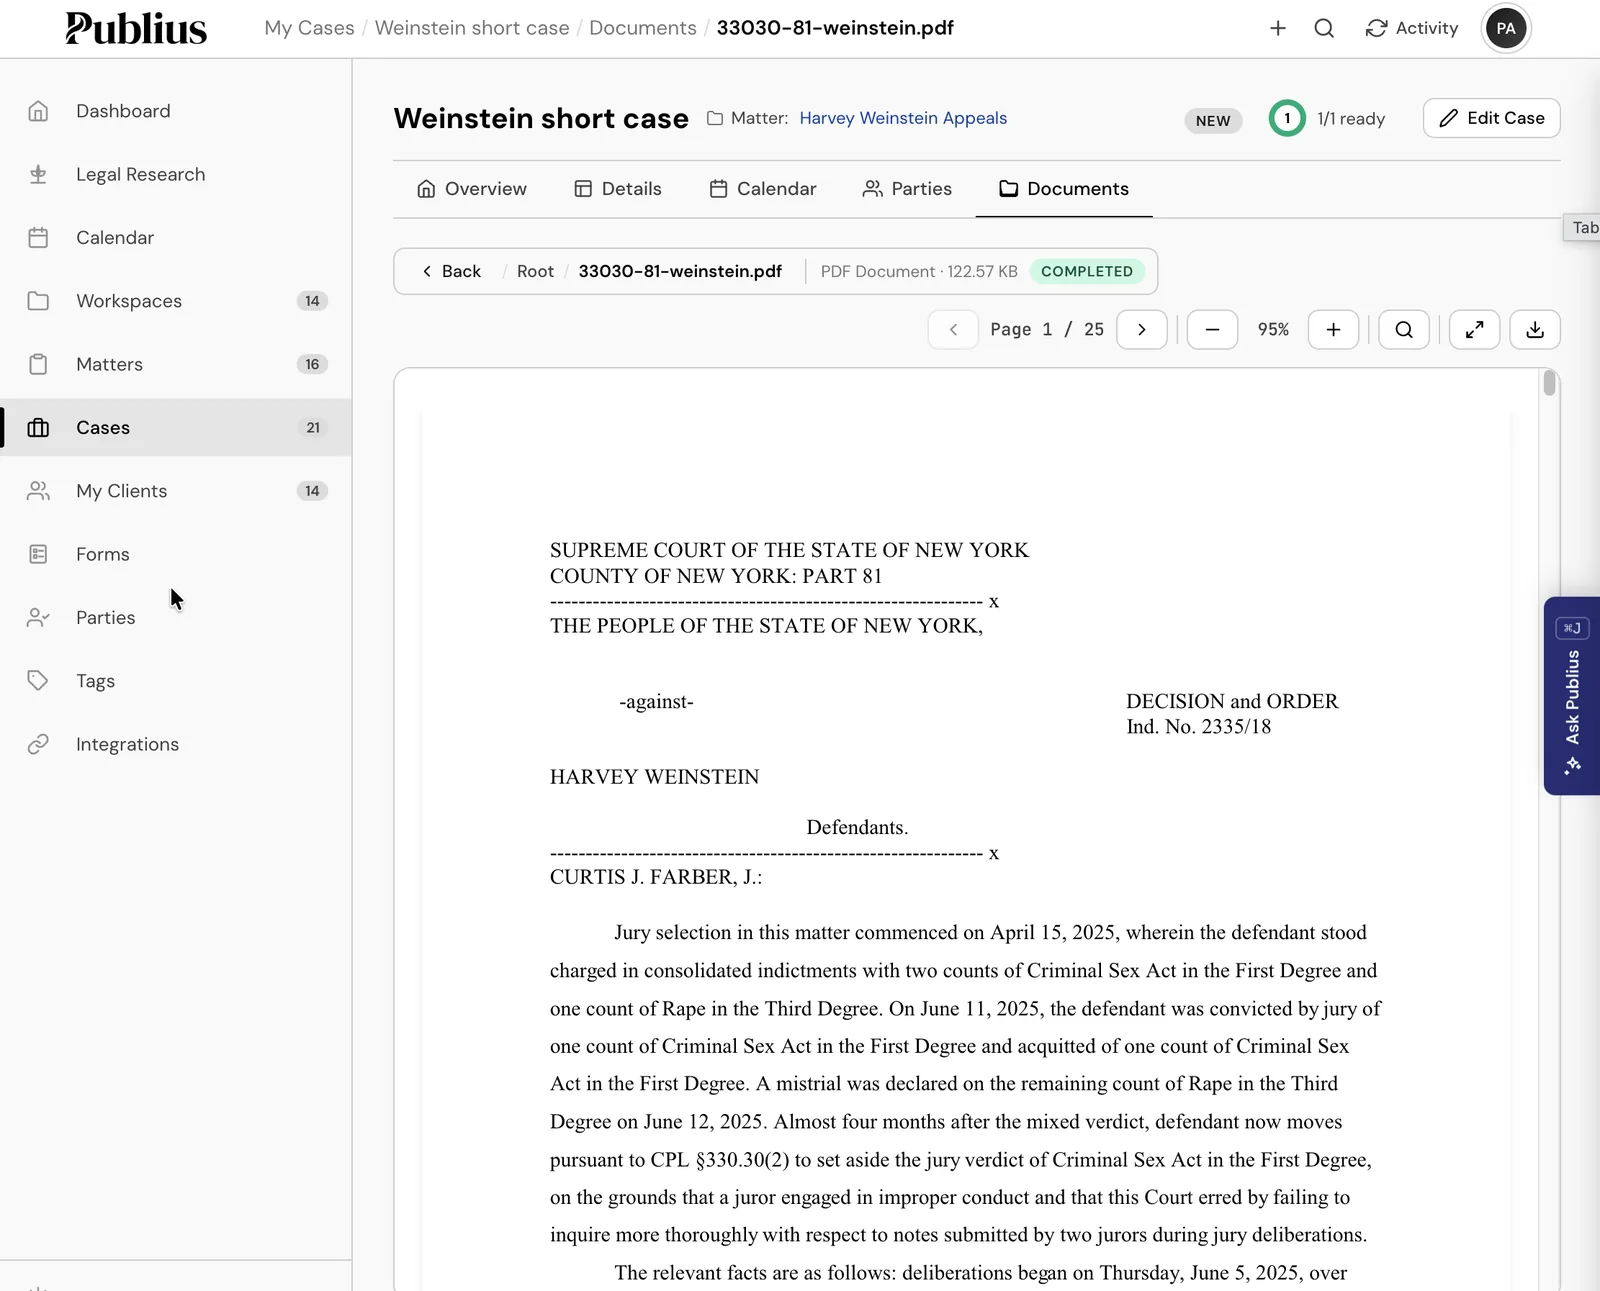Click 'Ind. No. 2335/18' in PDF
This screenshot has height=1291, width=1600.
(1198, 727)
